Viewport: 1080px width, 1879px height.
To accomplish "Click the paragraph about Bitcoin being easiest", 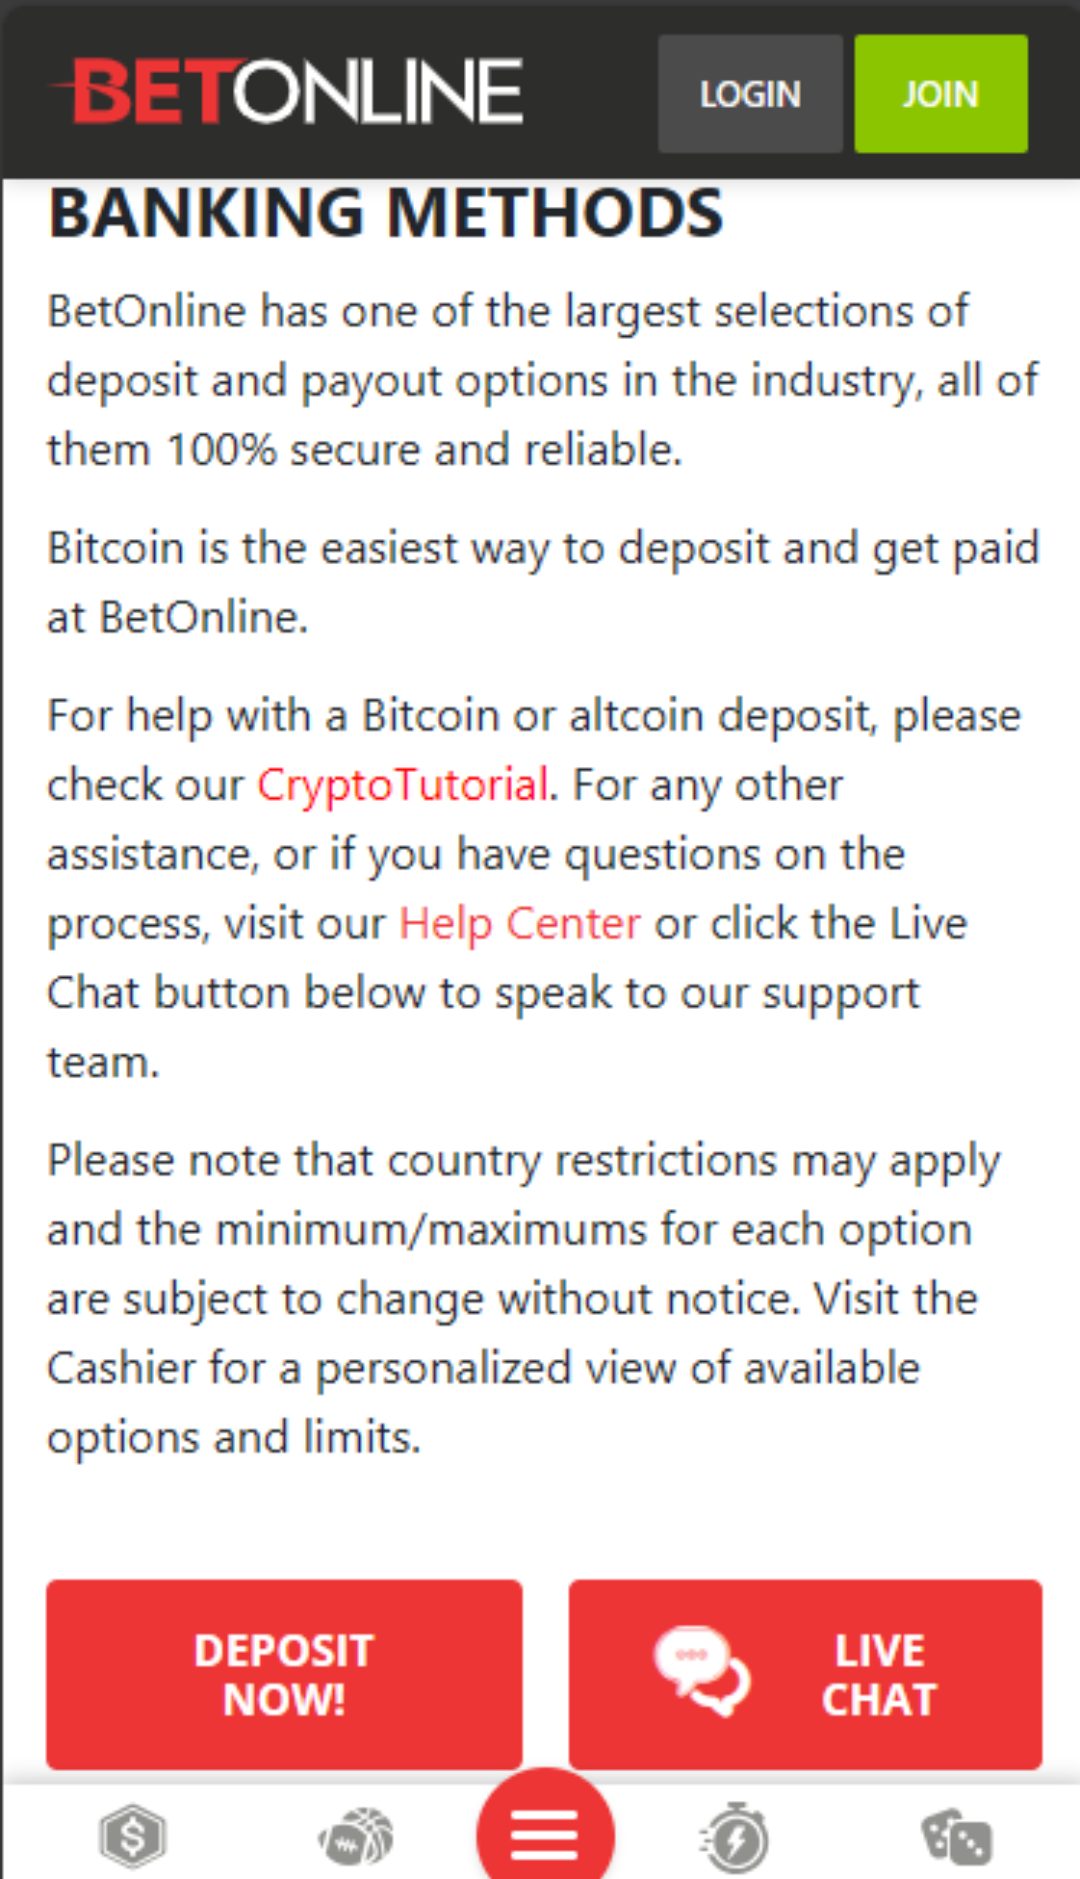I will [543, 582].
